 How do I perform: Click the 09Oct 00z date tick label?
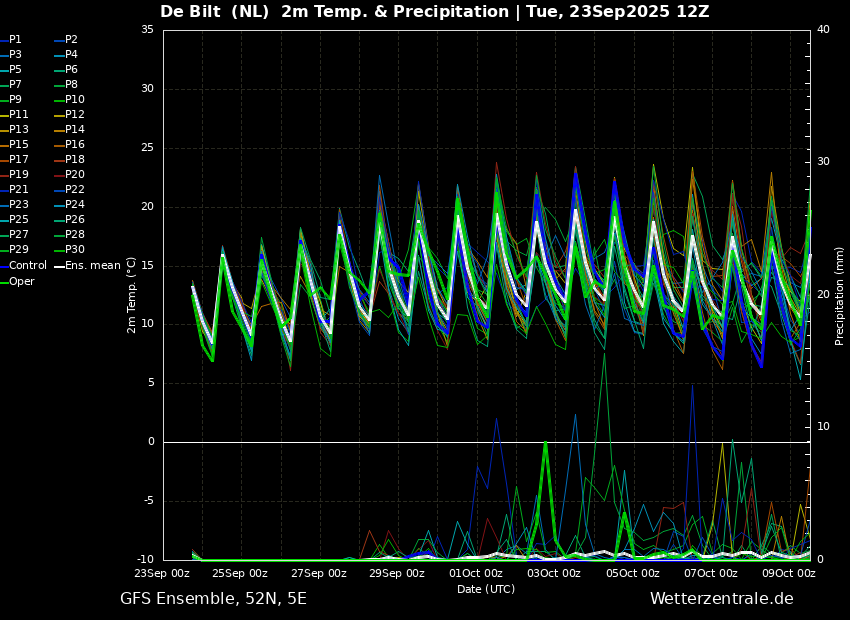click(x=788, y=573)
